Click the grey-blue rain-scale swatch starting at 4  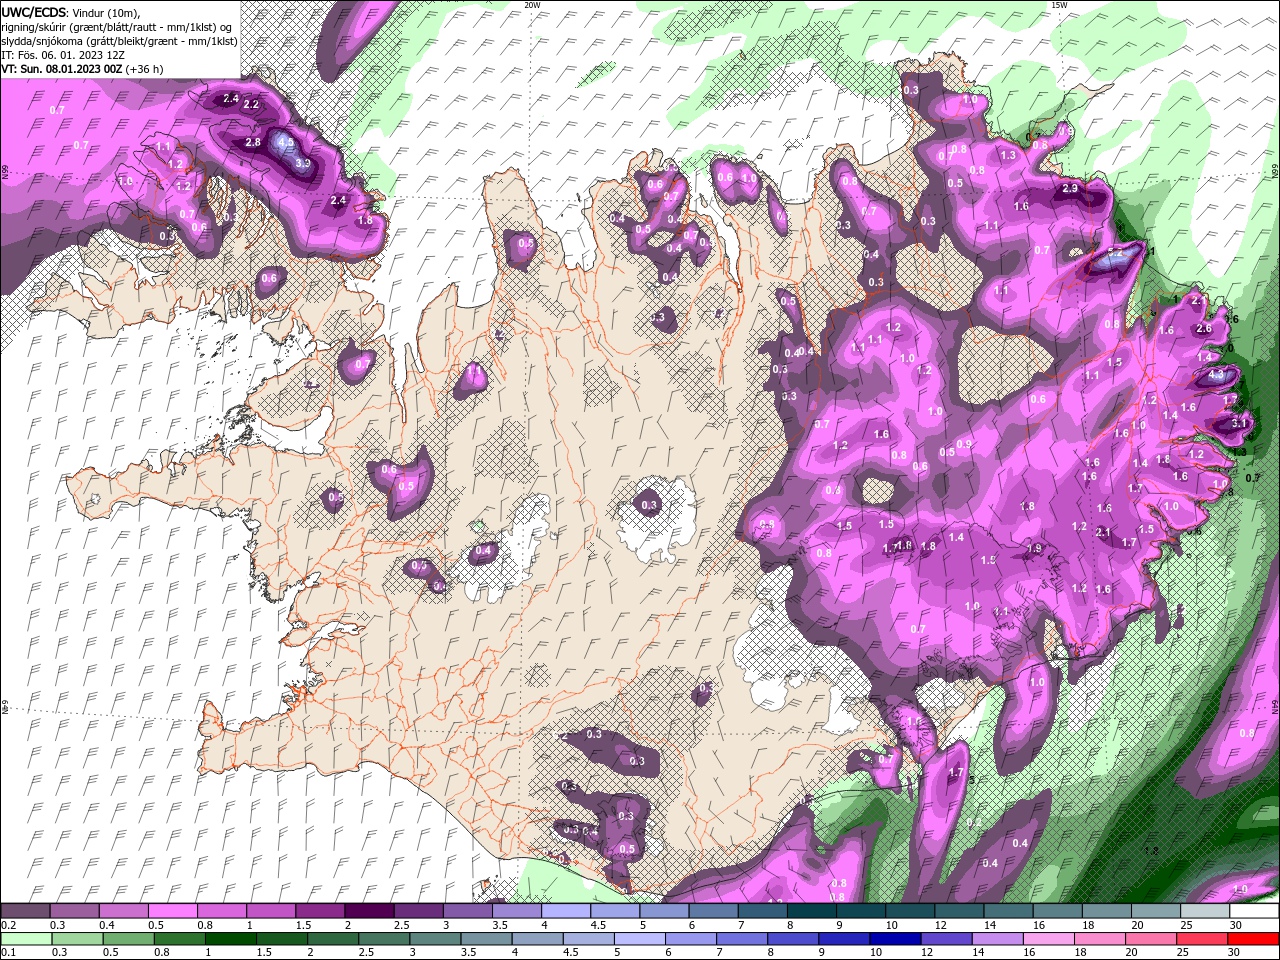(538, 939)
